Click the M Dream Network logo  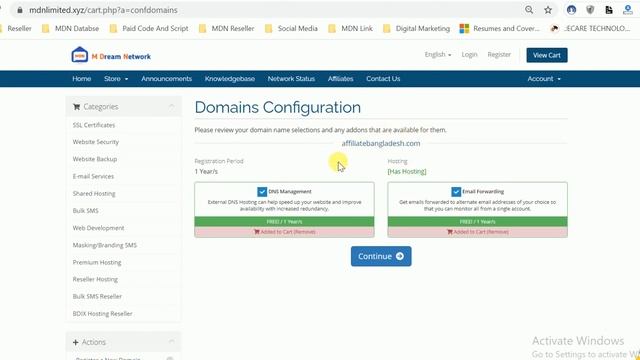[x=111, y=56]
